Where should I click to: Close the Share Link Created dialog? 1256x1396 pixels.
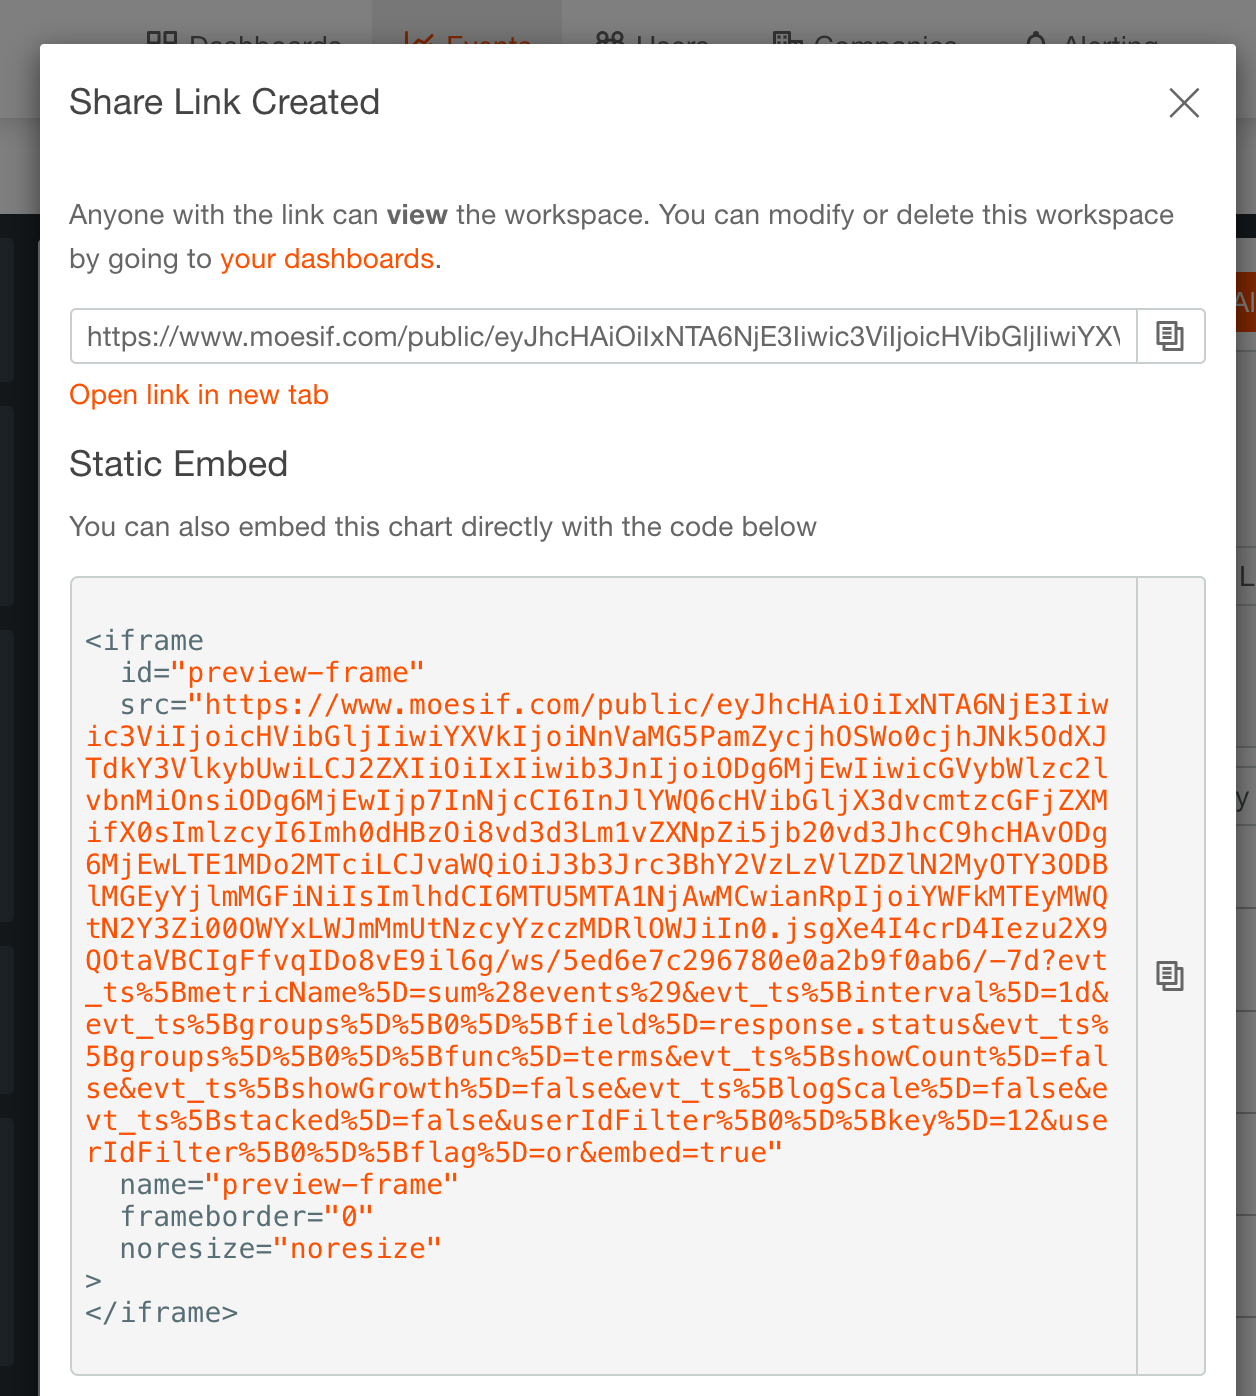click(1184, 103)
